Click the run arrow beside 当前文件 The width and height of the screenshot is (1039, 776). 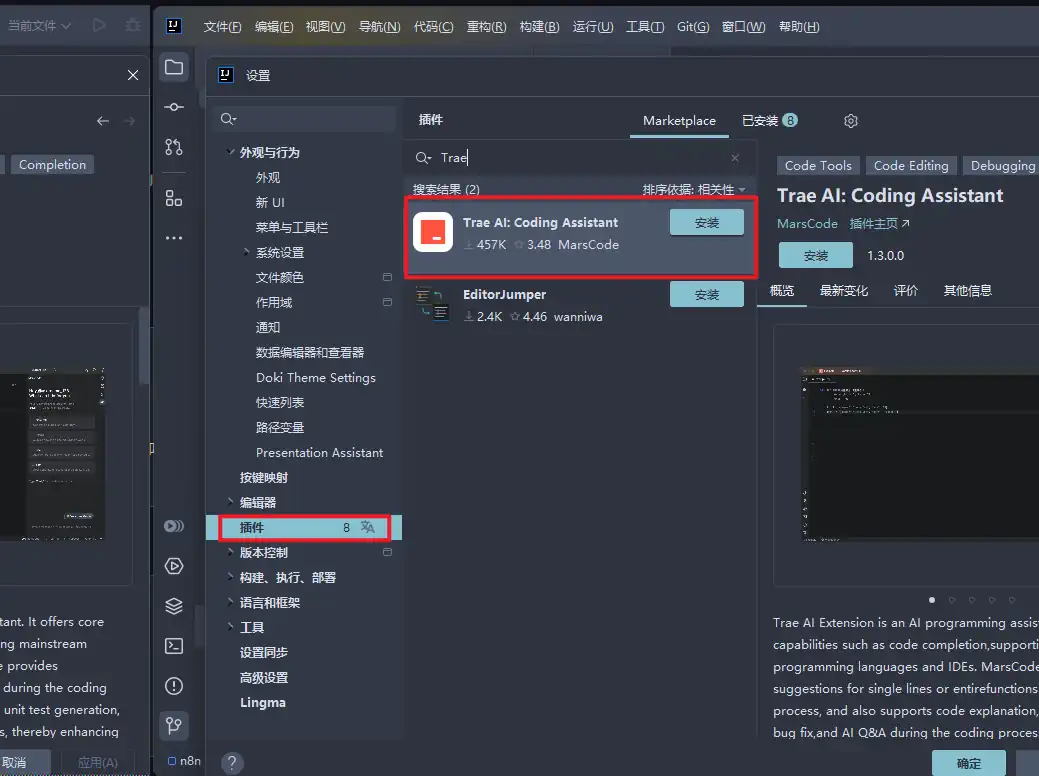point(99,26)
